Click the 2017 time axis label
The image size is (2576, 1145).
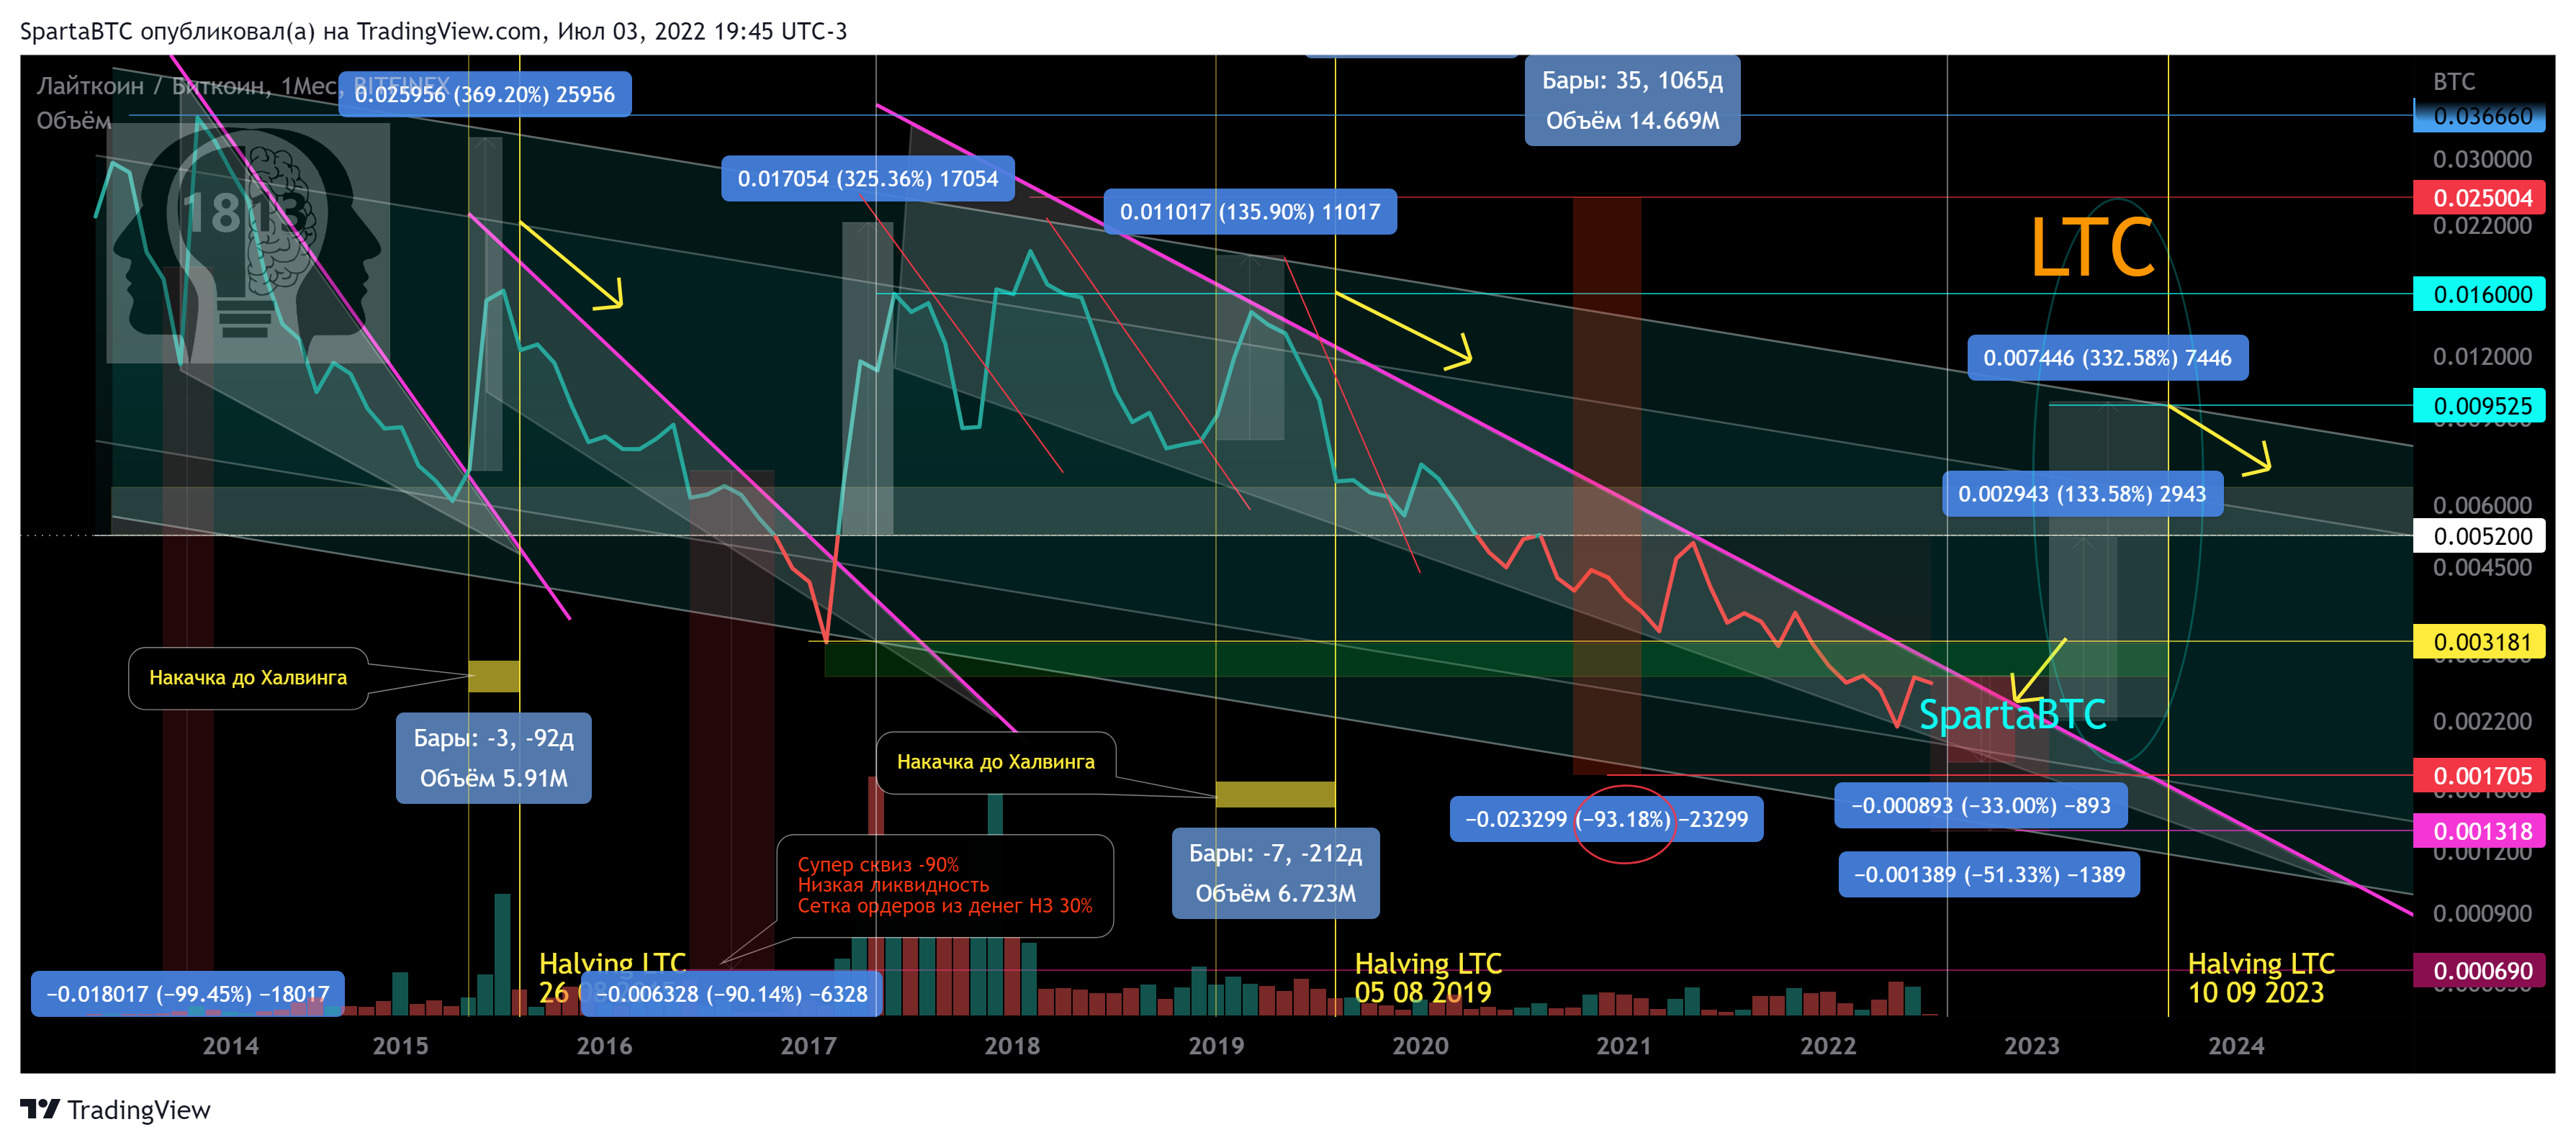[808, 1046]
